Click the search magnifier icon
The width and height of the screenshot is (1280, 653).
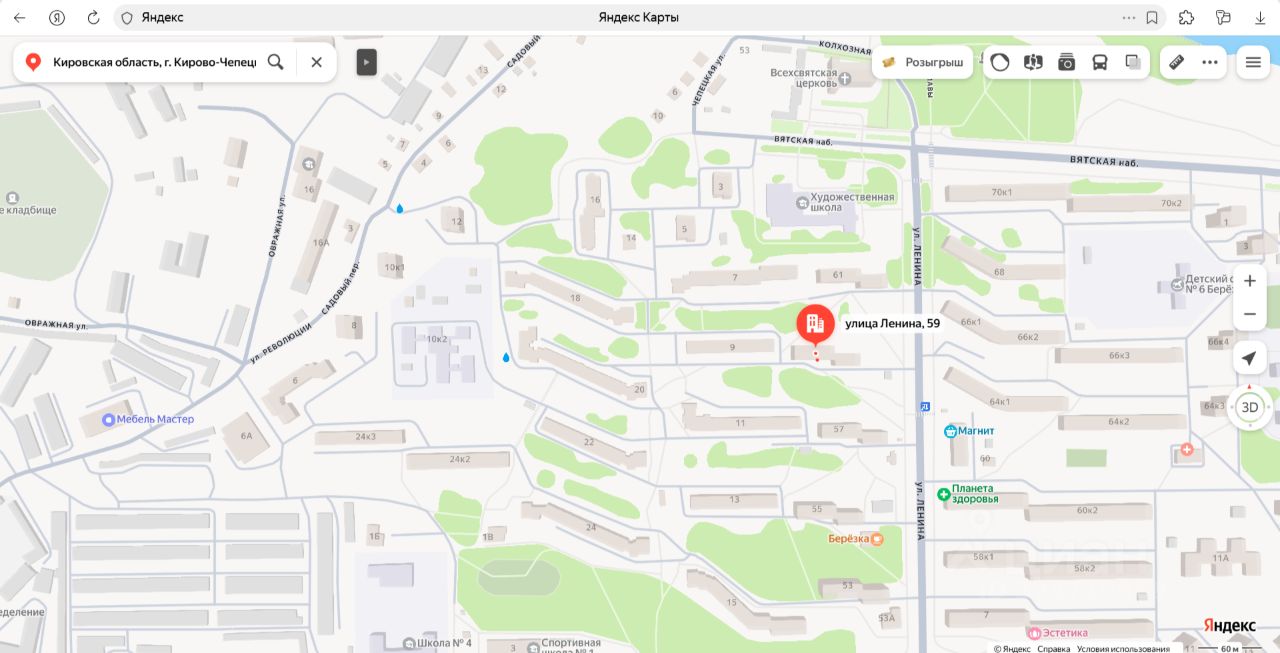pyautogui.click(x=276, y=62)
